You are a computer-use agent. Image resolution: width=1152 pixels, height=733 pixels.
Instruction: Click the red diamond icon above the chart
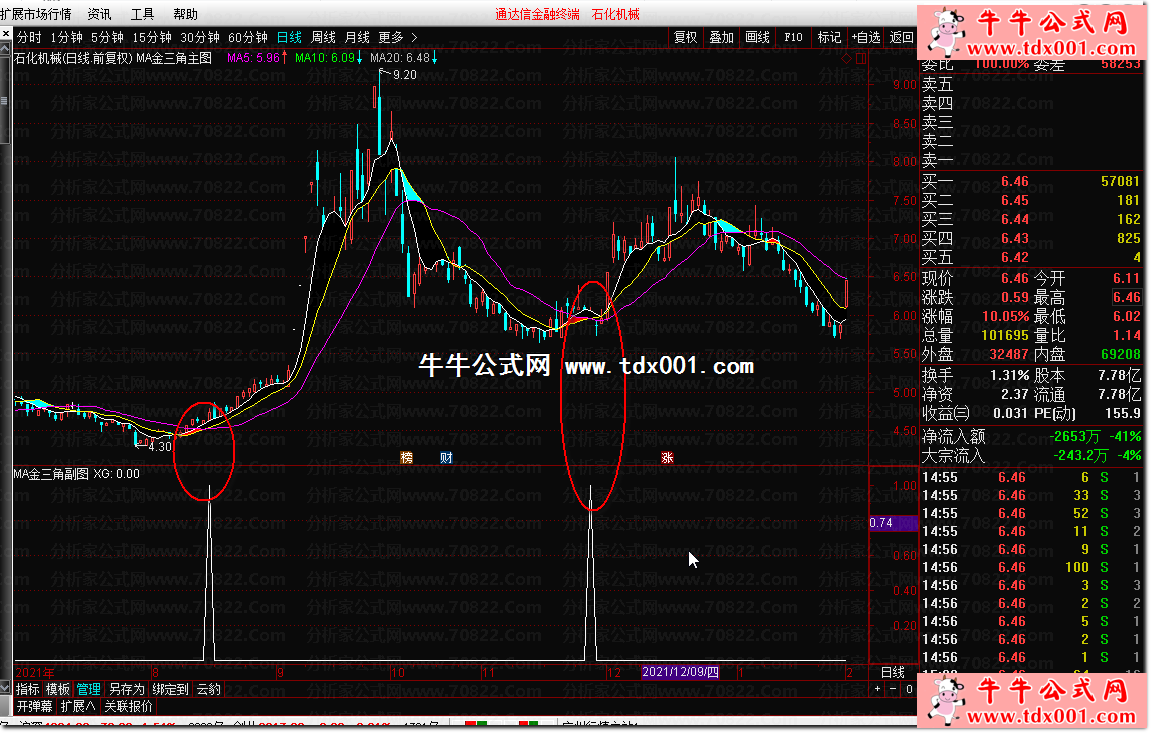tap(846, 58)
